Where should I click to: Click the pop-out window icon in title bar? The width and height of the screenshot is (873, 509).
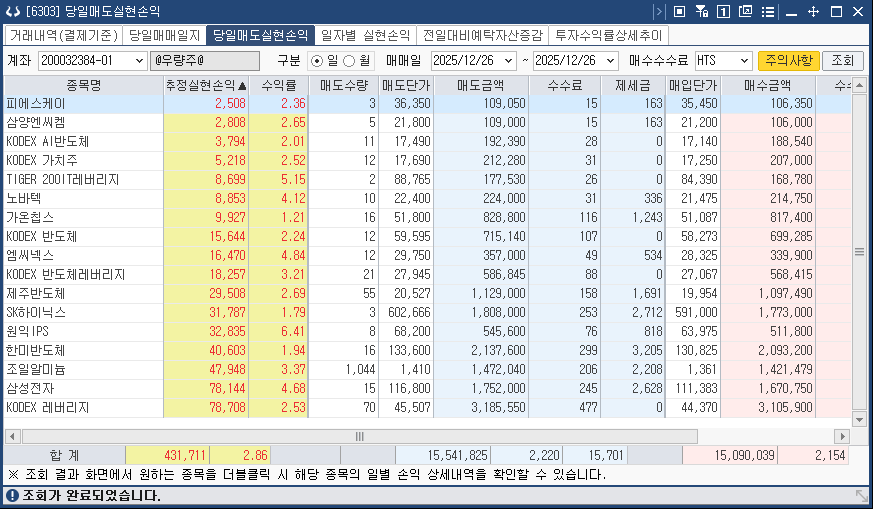coord(746,11)
